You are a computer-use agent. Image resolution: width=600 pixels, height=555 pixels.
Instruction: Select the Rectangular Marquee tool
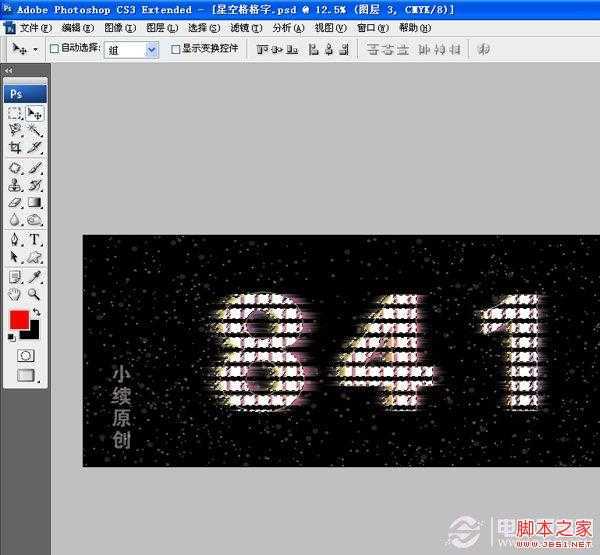coord(15,113)
